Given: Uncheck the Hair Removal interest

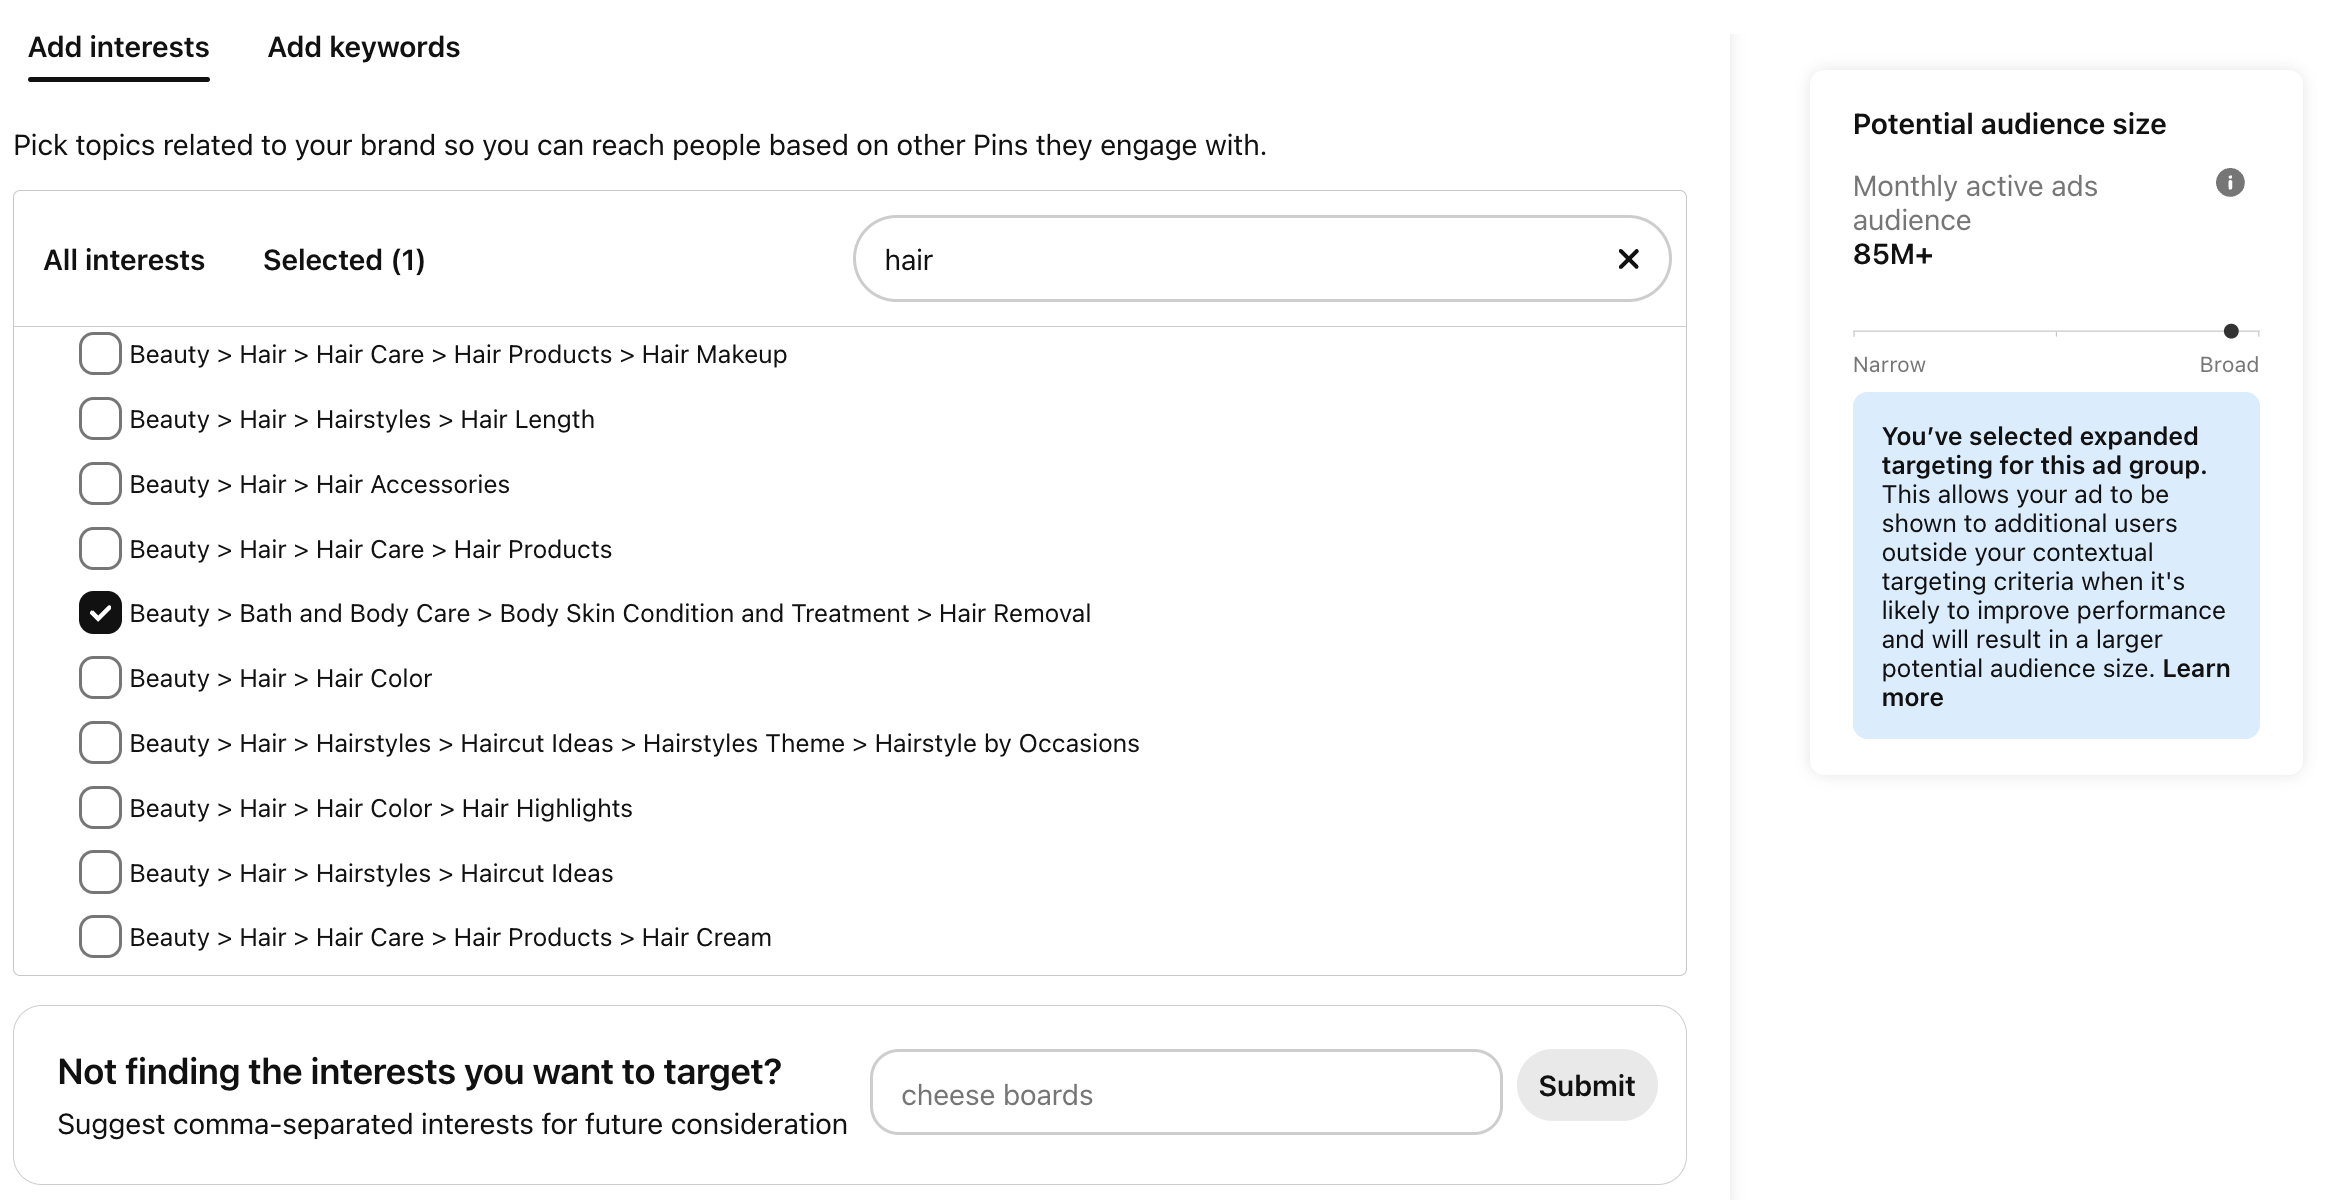Looking at the screenshot, I should [x=100, y=613].
